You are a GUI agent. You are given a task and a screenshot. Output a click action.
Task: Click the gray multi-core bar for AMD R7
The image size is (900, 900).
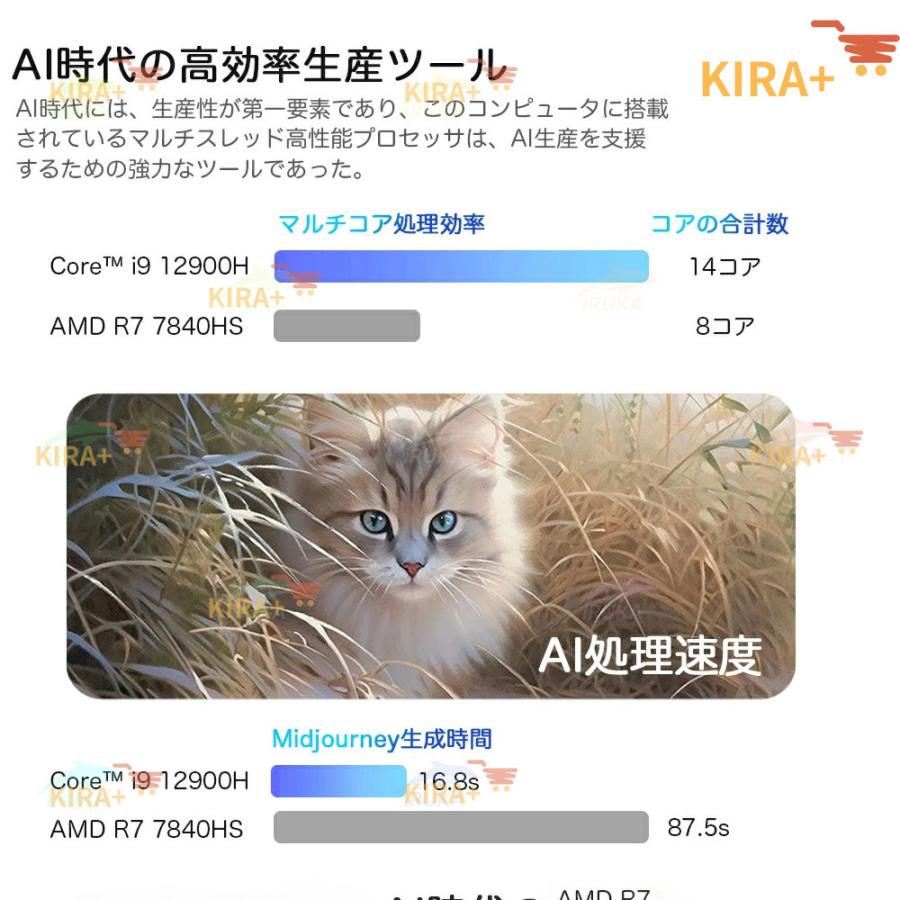[346, 326]
